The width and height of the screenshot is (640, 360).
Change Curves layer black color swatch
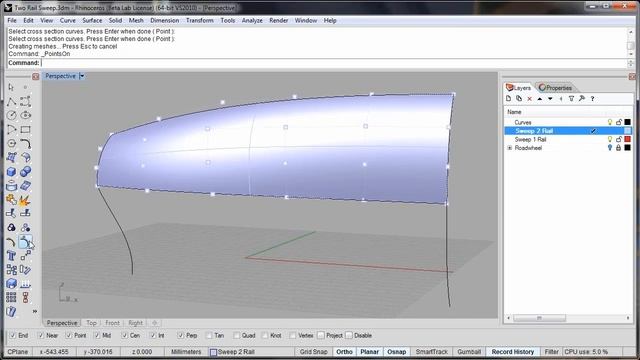click(628, 122)
